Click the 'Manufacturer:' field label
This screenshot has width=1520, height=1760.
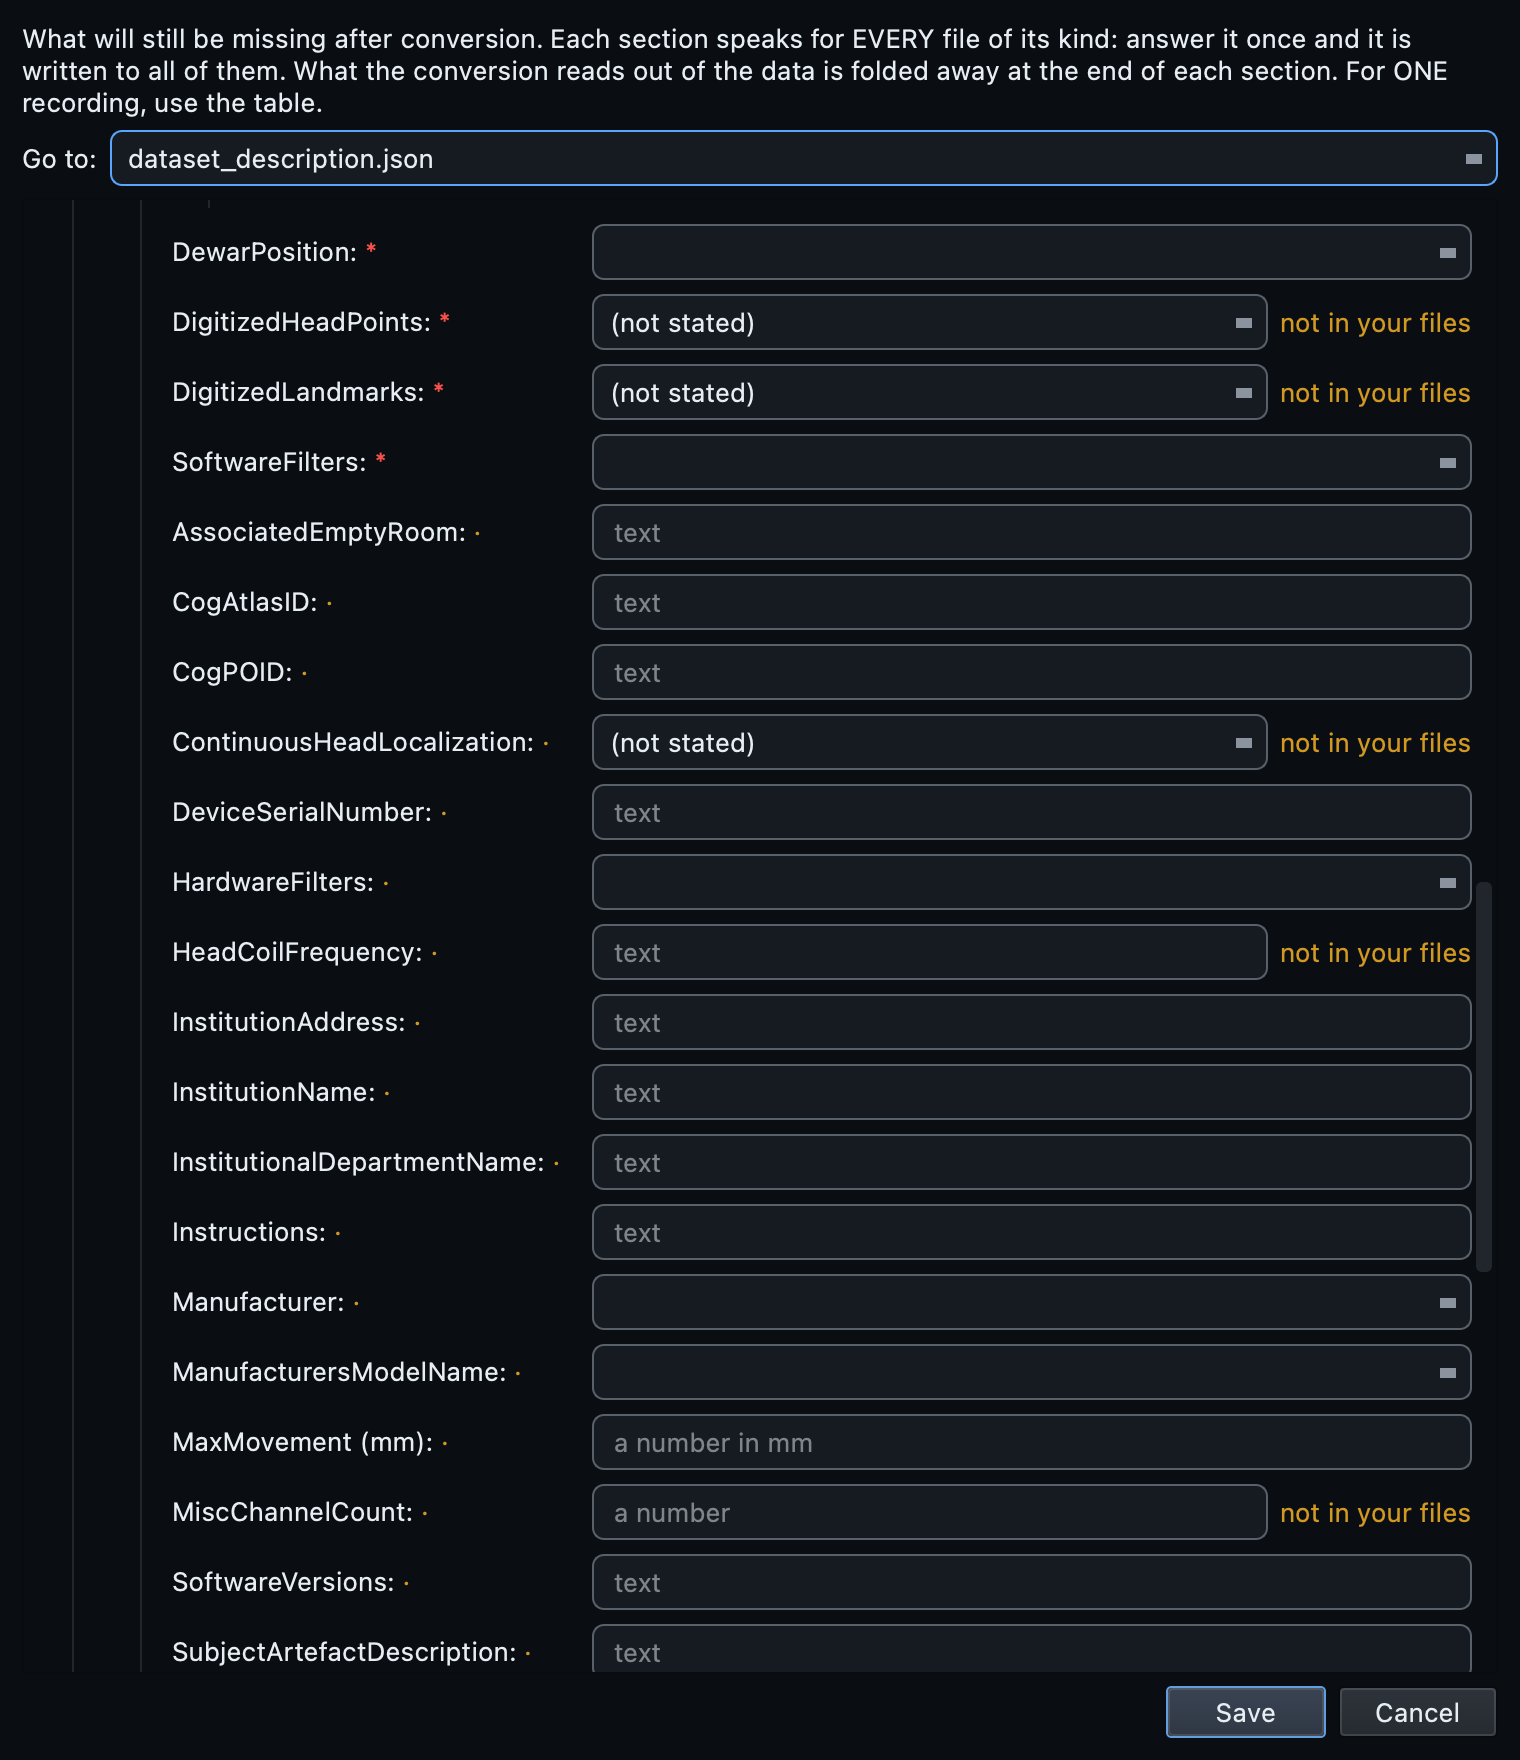tap(258, 1302)
